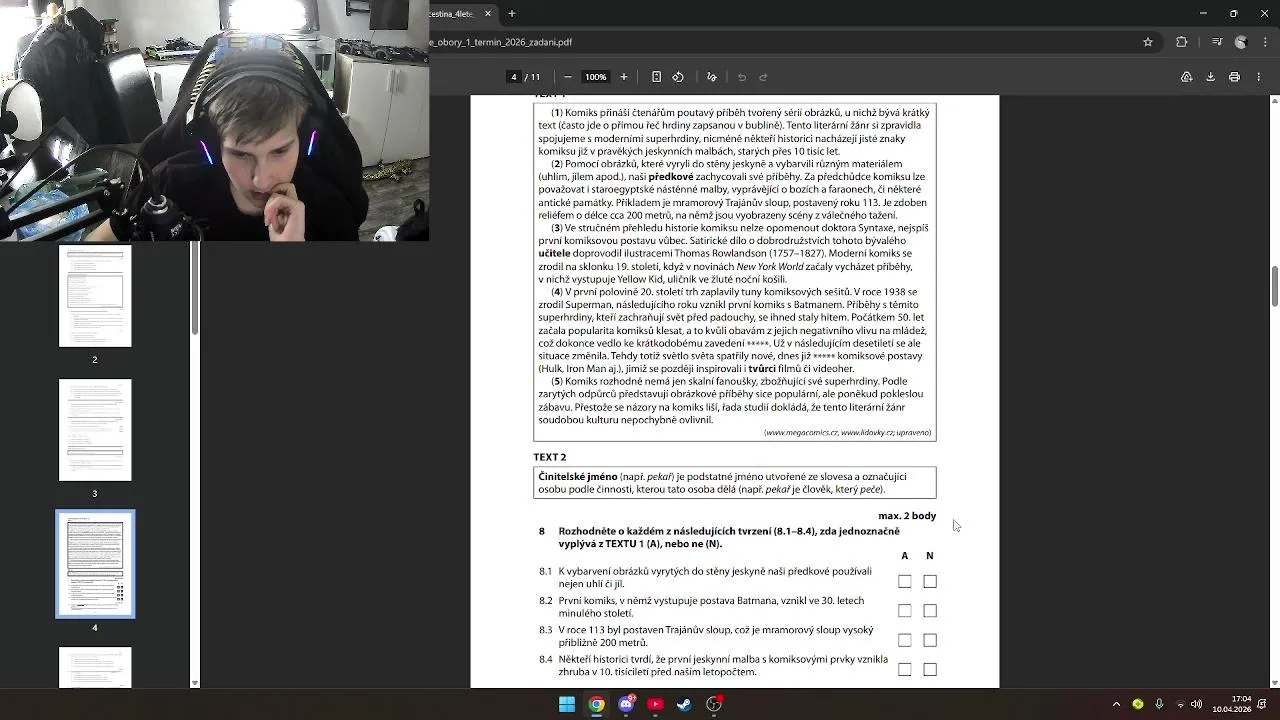This screenshot has height=720, width=1280.
Task: Select page 4 thumbnail
Action: (95, 564)
